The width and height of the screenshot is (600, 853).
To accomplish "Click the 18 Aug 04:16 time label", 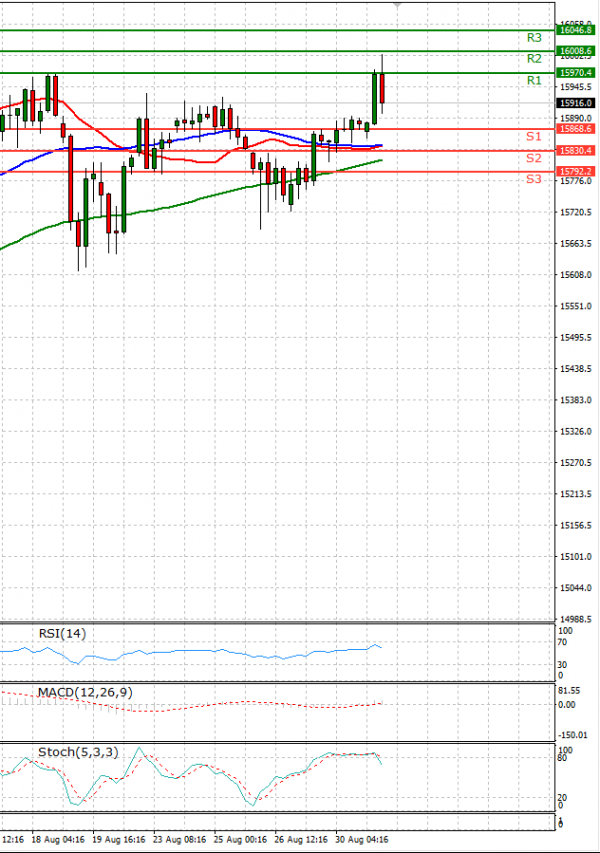I will point(58,839).
